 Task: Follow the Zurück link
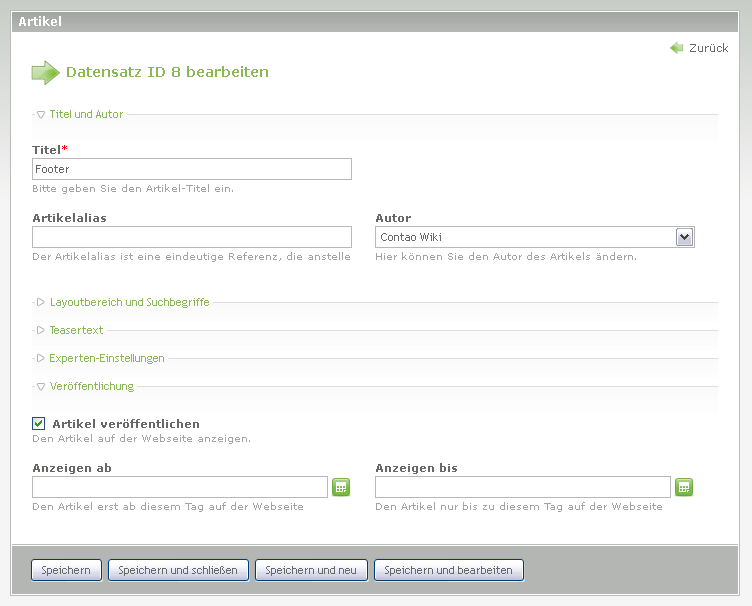(x=708, y=48)
